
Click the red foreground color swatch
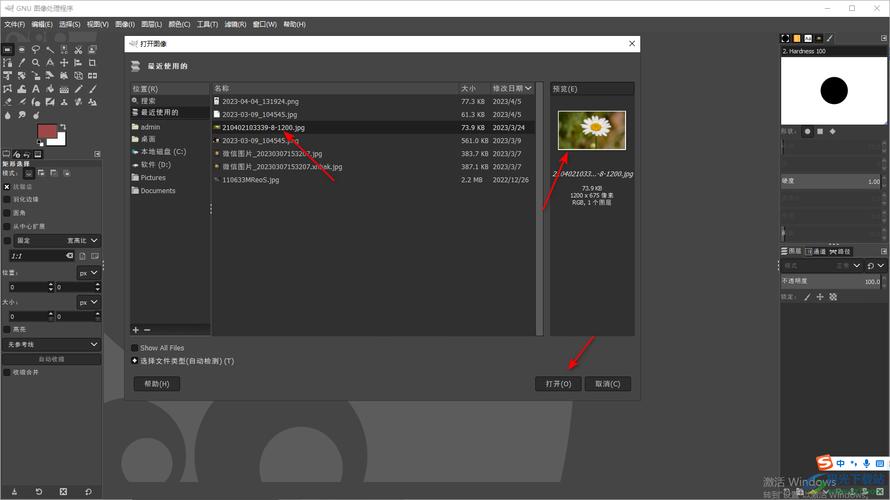point(45,130)
